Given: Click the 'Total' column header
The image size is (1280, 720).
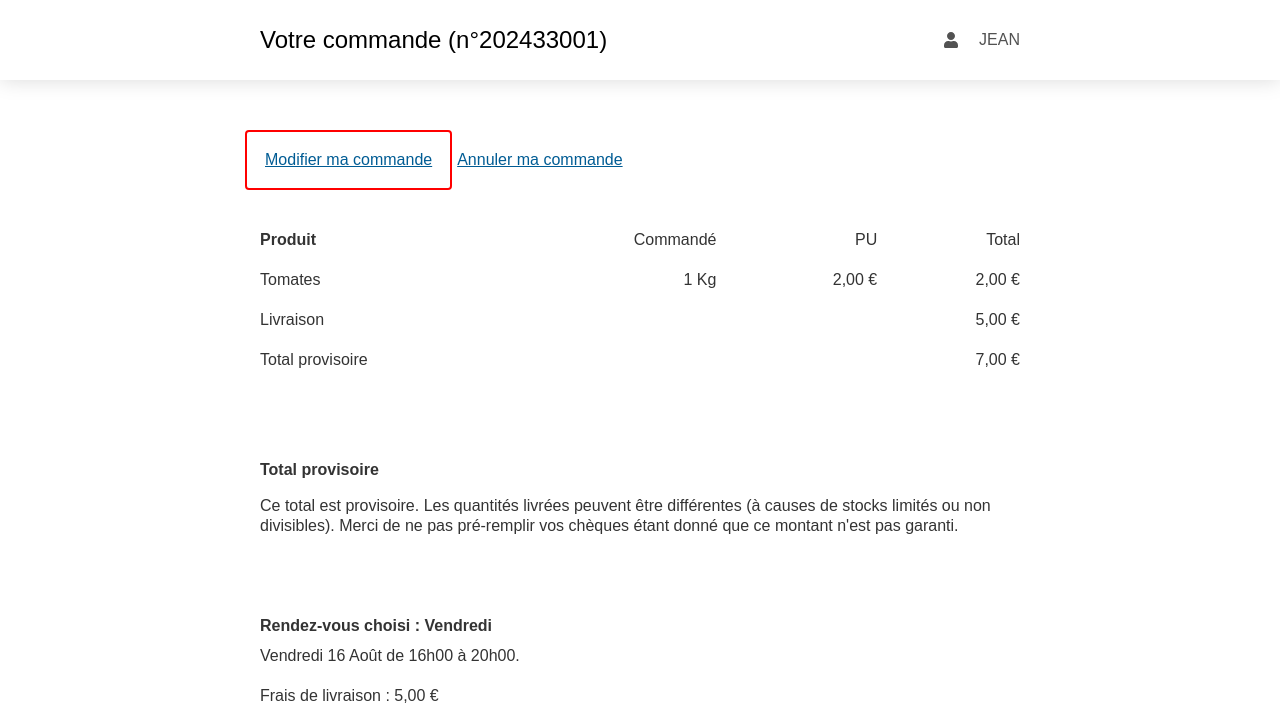Looking at the screenshot, I should pyautogui.click(x=1002, y=240).
